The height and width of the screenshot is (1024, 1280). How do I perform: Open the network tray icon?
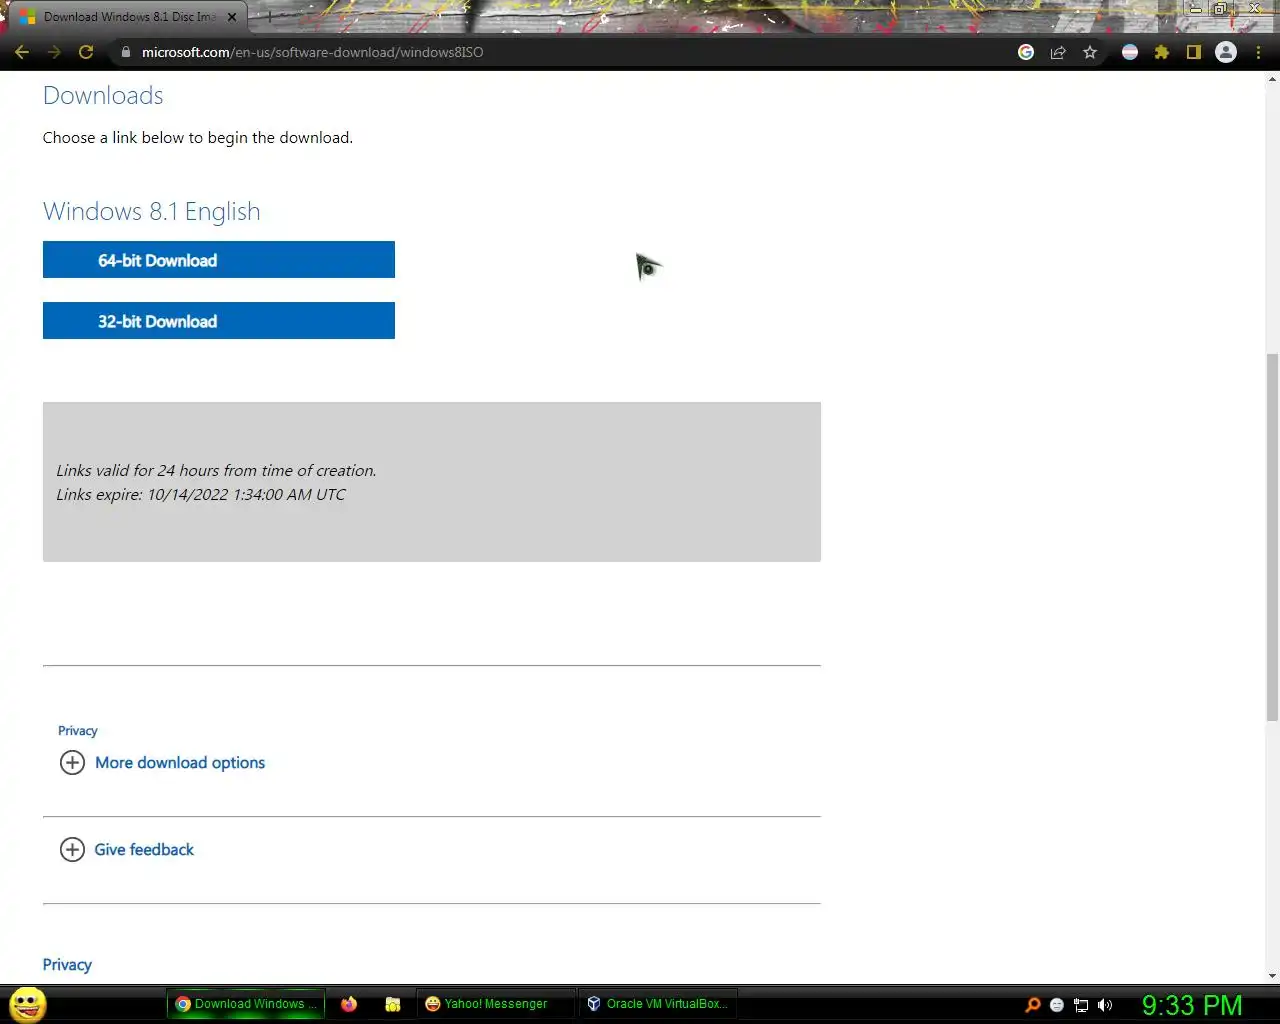click(1081, 1005)
